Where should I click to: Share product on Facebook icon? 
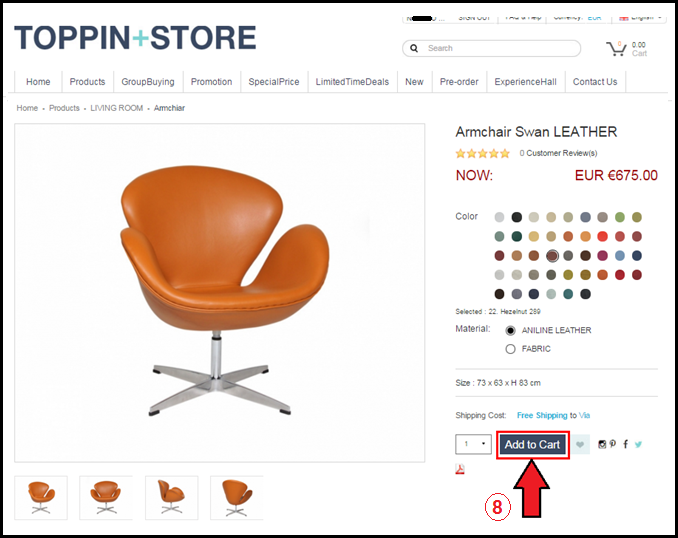[x=625, y=444]
